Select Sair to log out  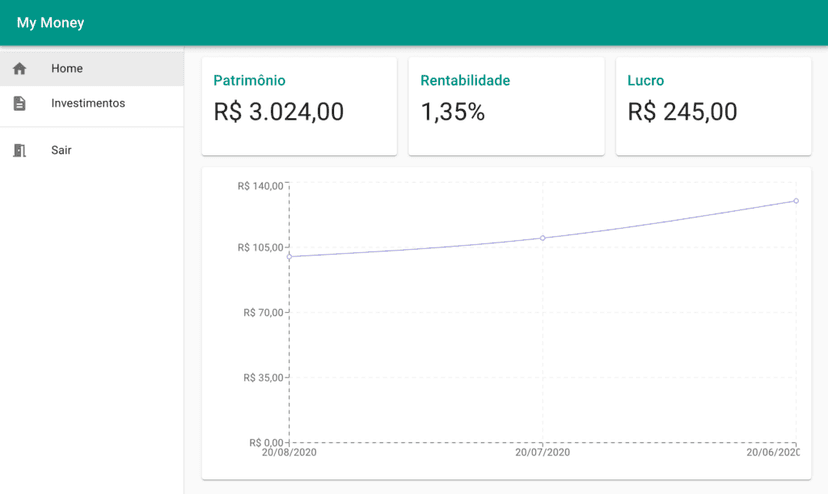[61, 150]
